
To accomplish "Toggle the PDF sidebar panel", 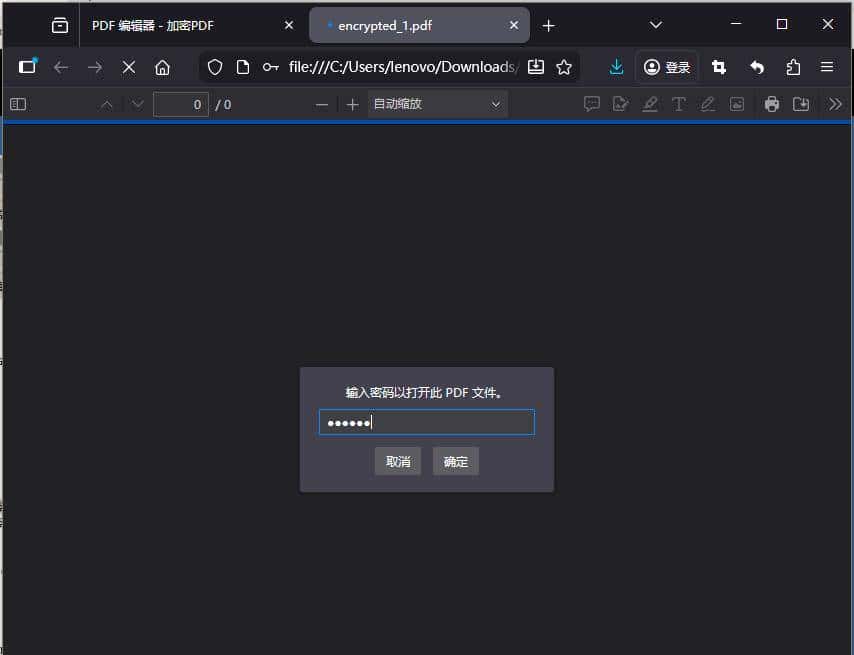I will [x=17, y=103].
